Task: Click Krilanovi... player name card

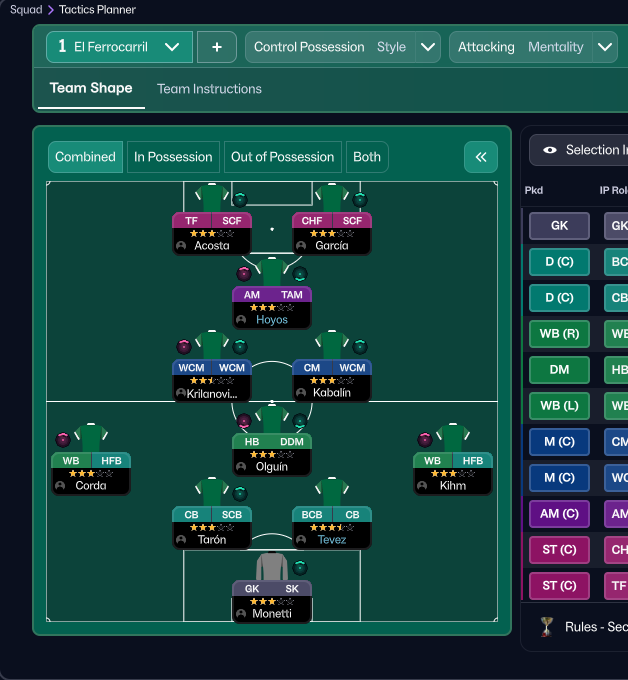Action: (212, 394)
